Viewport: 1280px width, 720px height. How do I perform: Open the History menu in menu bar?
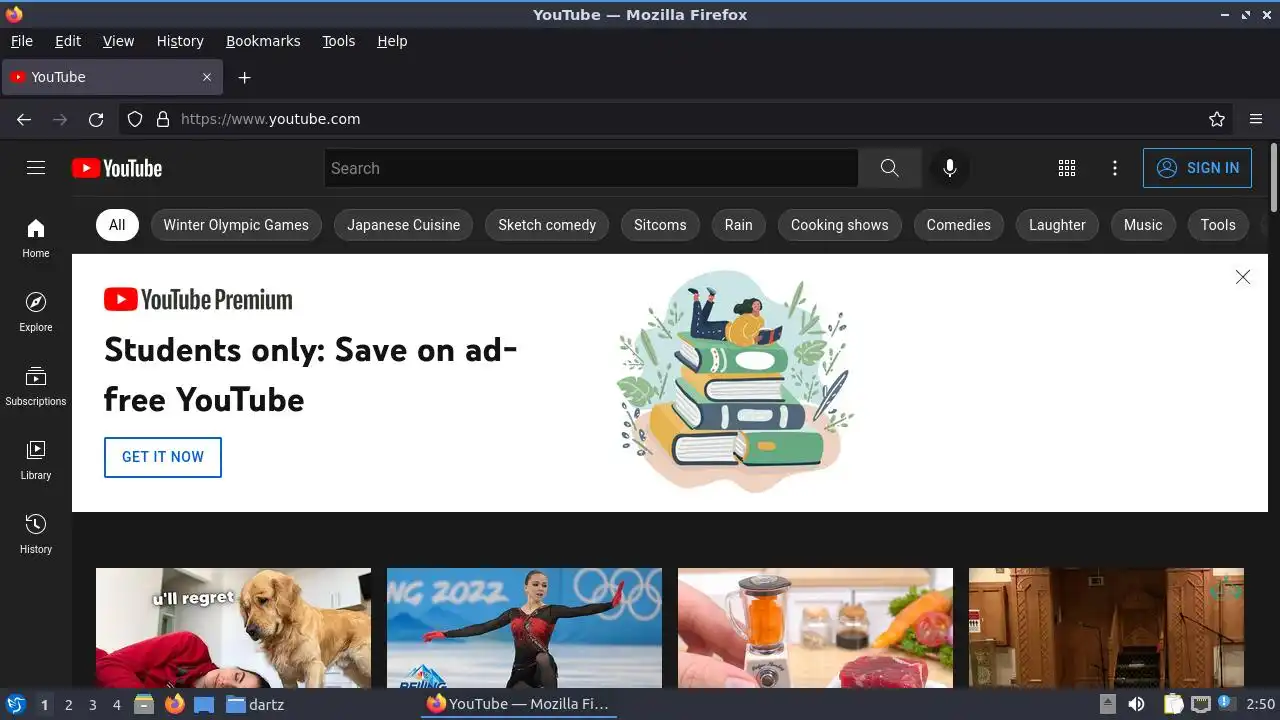coord(180,41)
